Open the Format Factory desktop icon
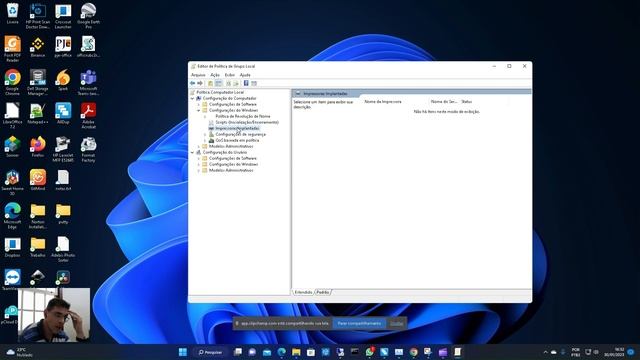The width and height of the screenshot is (640, 360). [88, 149]
